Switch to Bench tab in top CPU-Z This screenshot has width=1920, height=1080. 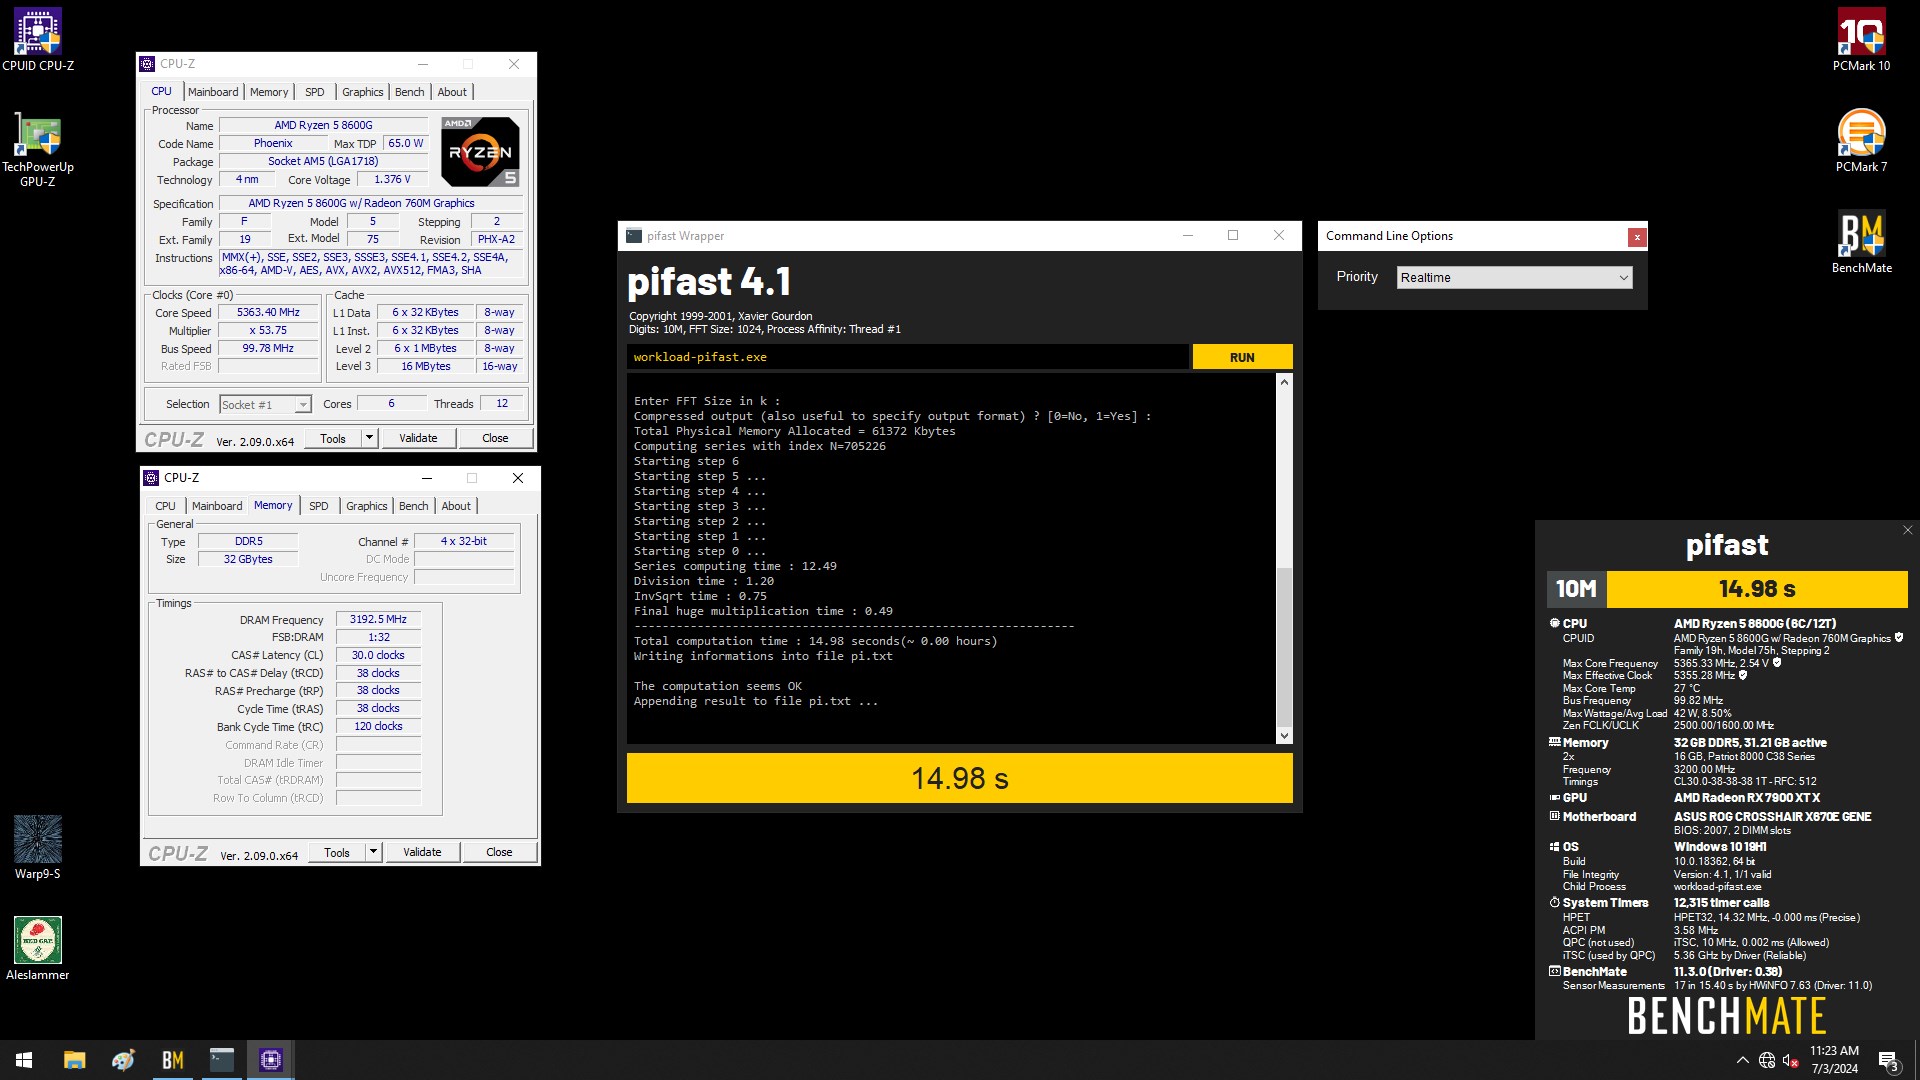410,92
